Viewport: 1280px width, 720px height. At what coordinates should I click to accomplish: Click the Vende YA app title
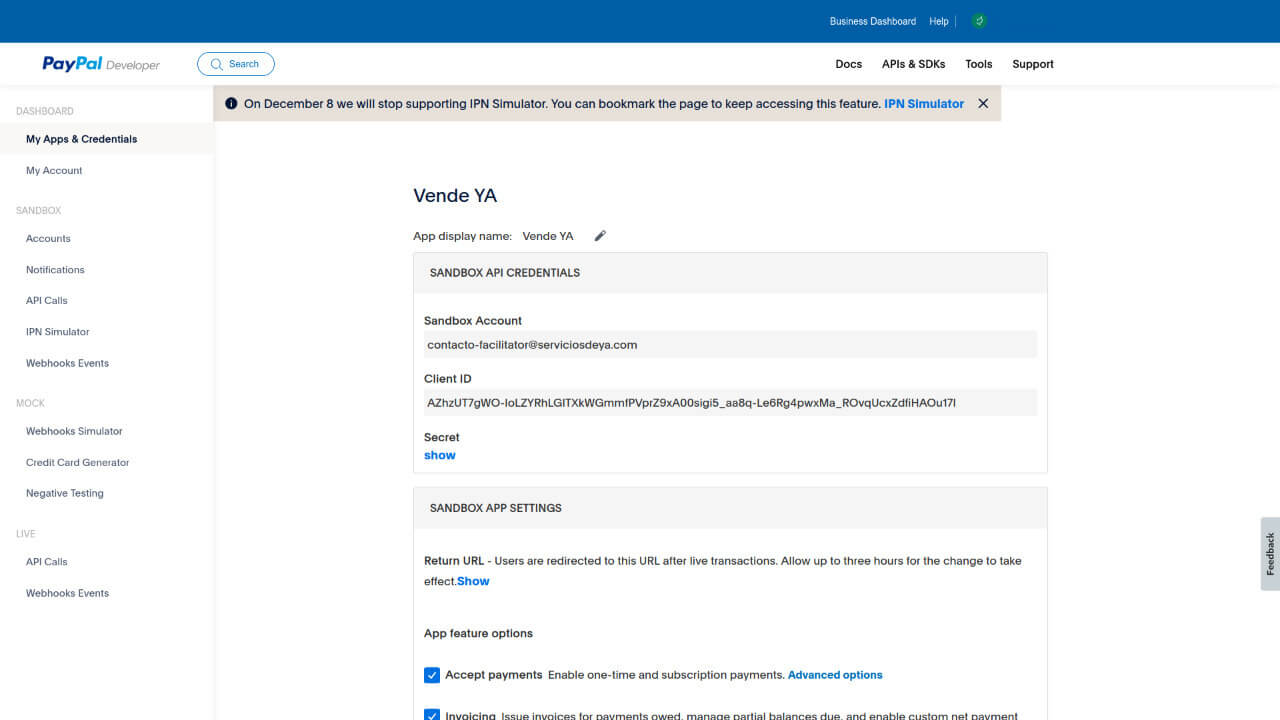coord(455,196)
